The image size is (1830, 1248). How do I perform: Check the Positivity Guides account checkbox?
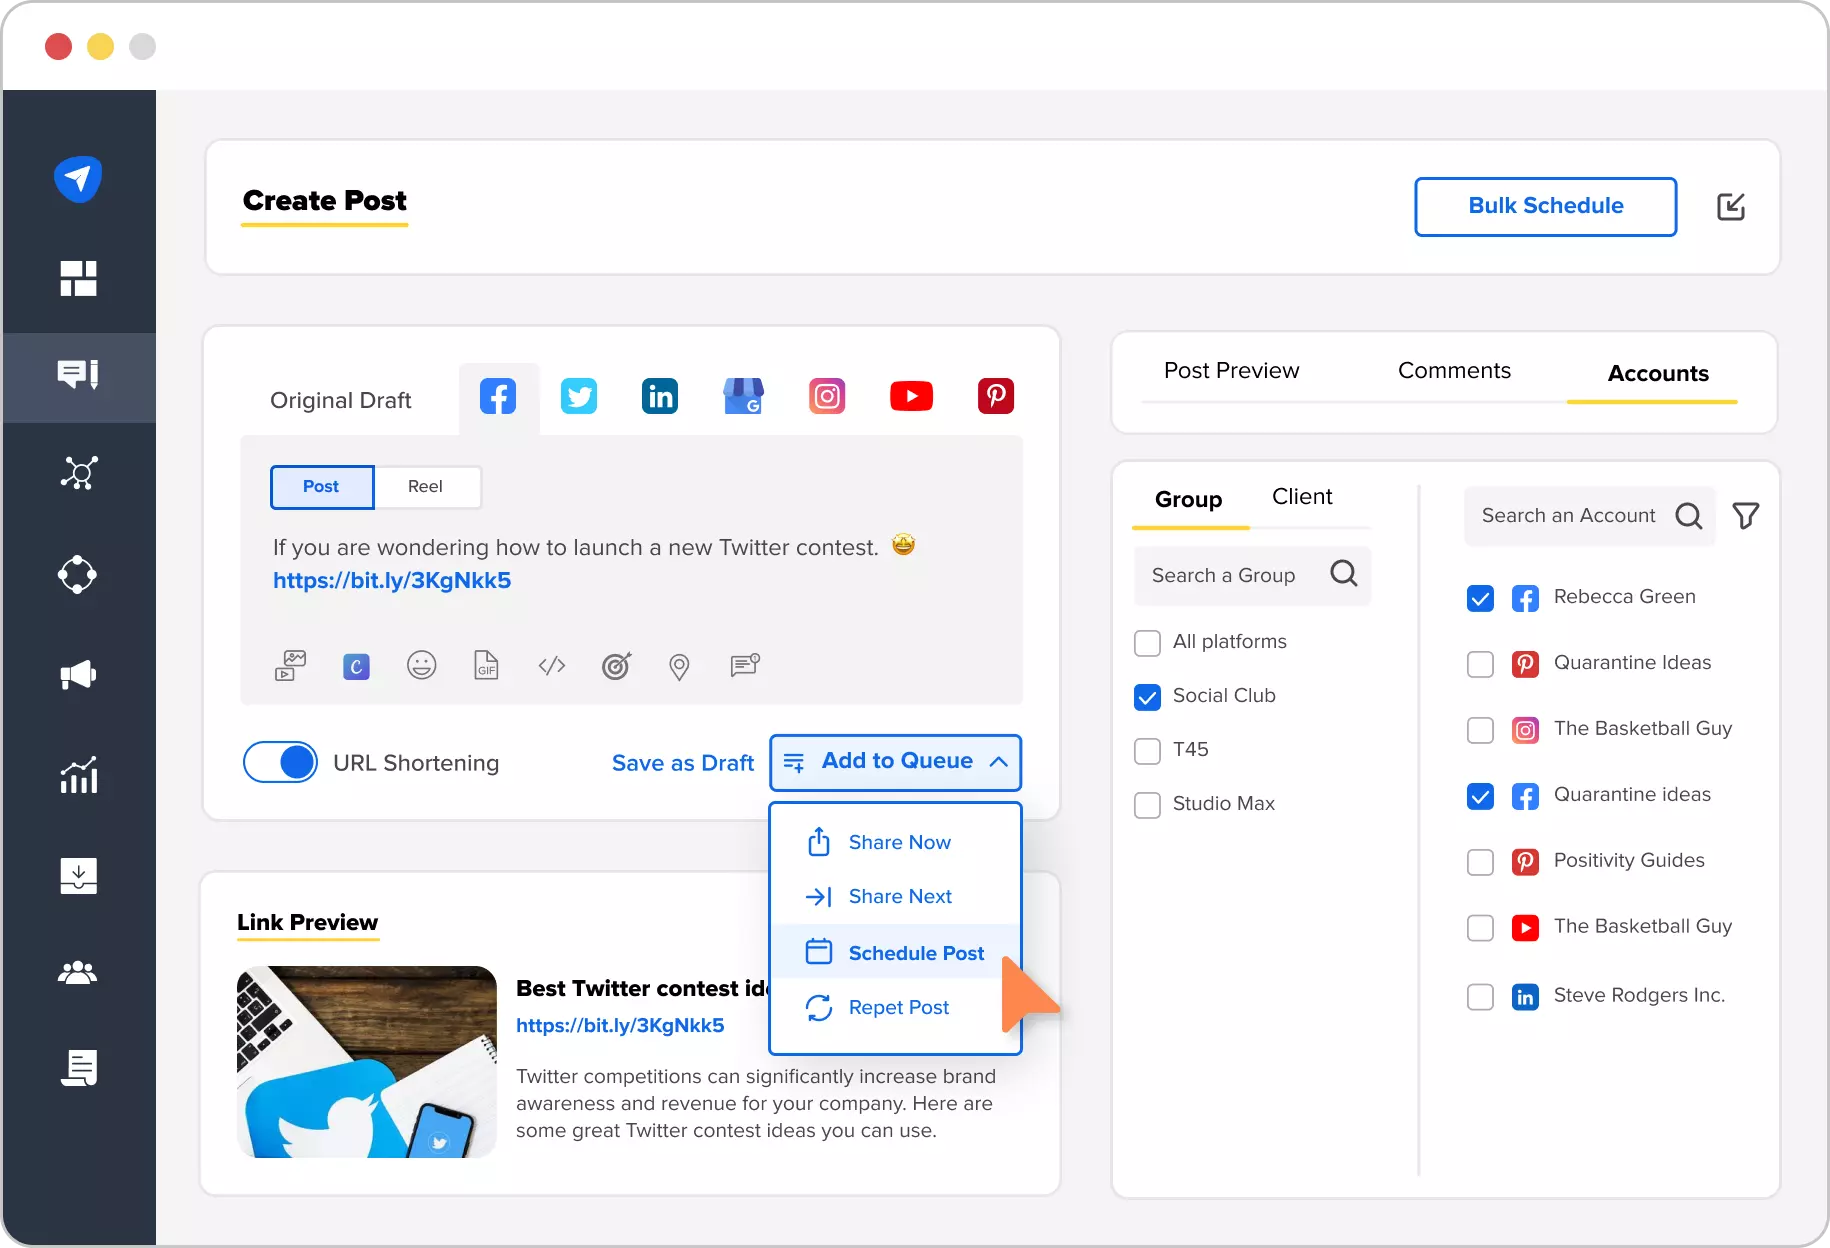pyautogui.click(x=1480, y=862)
